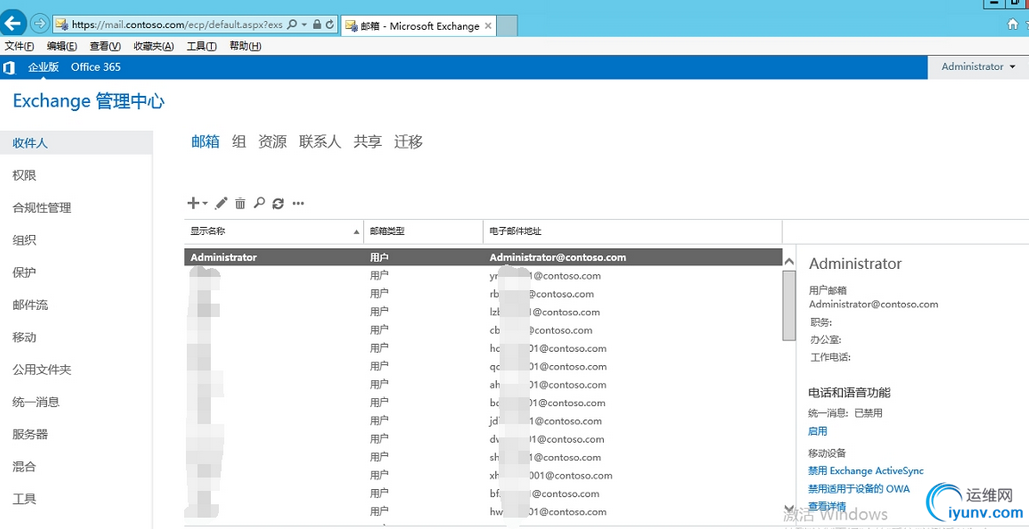Switch to Office 365 in the blue bar
The height and width of the screenshot is (529, 1029).
96,67
